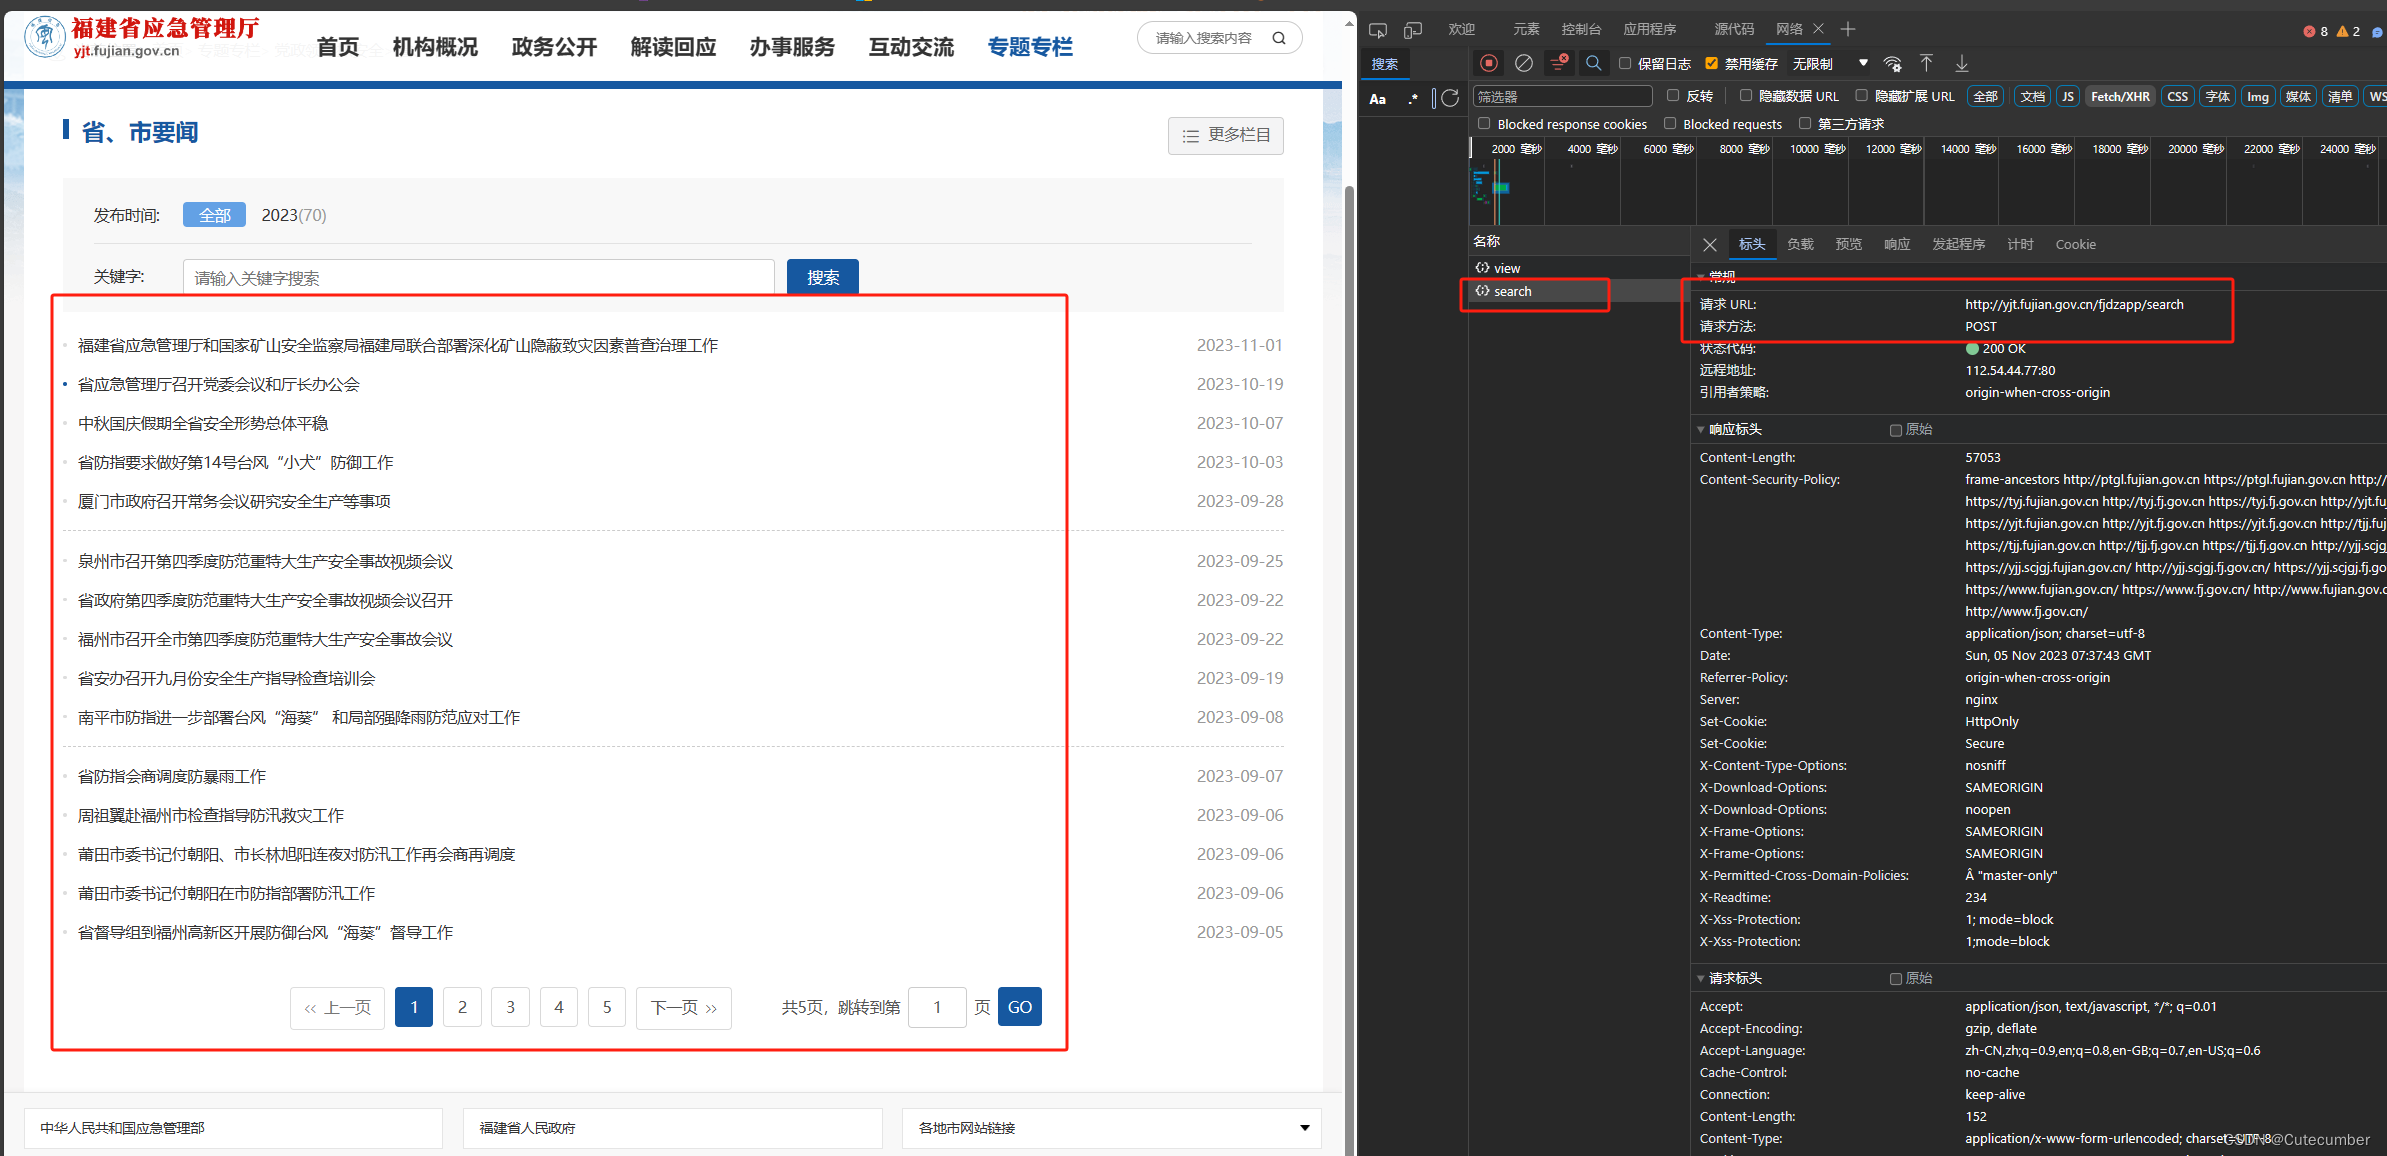Stop recording network log

pyautogui.click(x=1489, y=63)
